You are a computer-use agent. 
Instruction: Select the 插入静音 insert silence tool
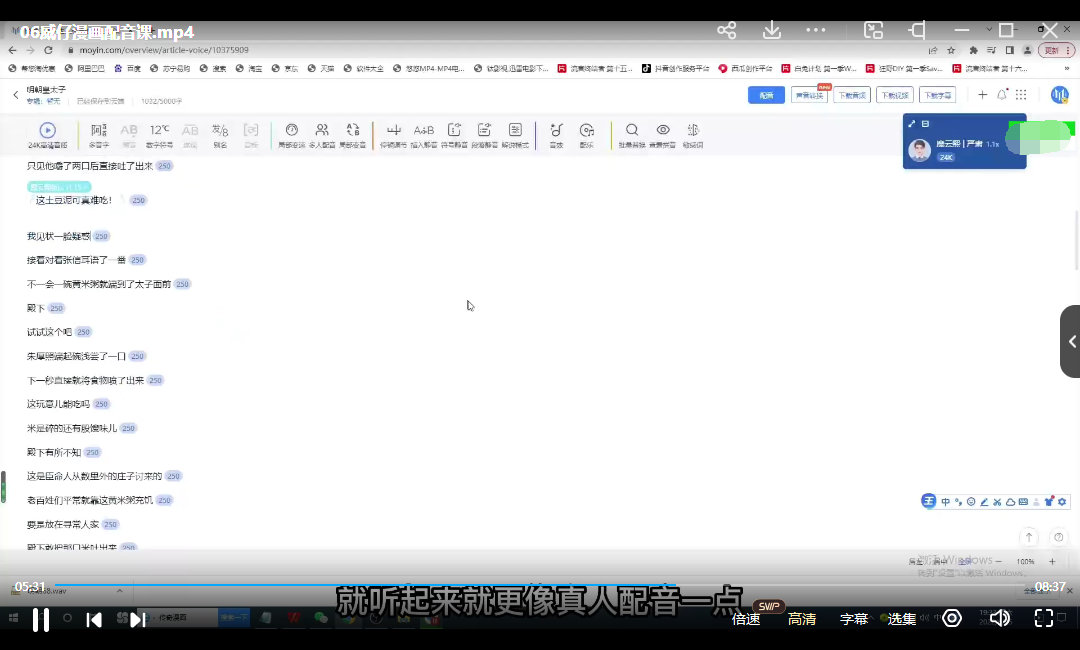pyautogui.click(x=424, y=135)
